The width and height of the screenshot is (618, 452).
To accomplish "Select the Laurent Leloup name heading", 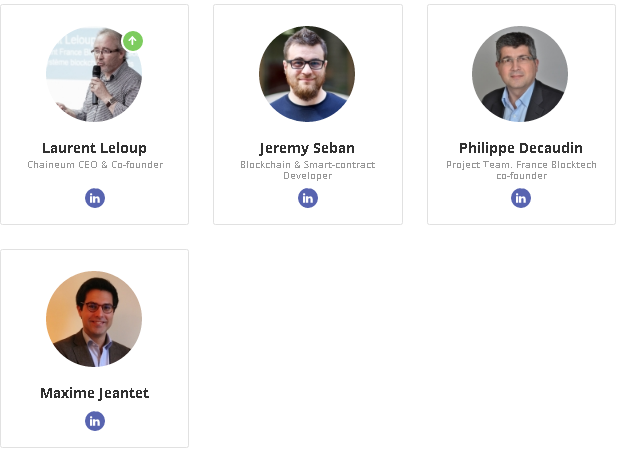I will [95, 148].
